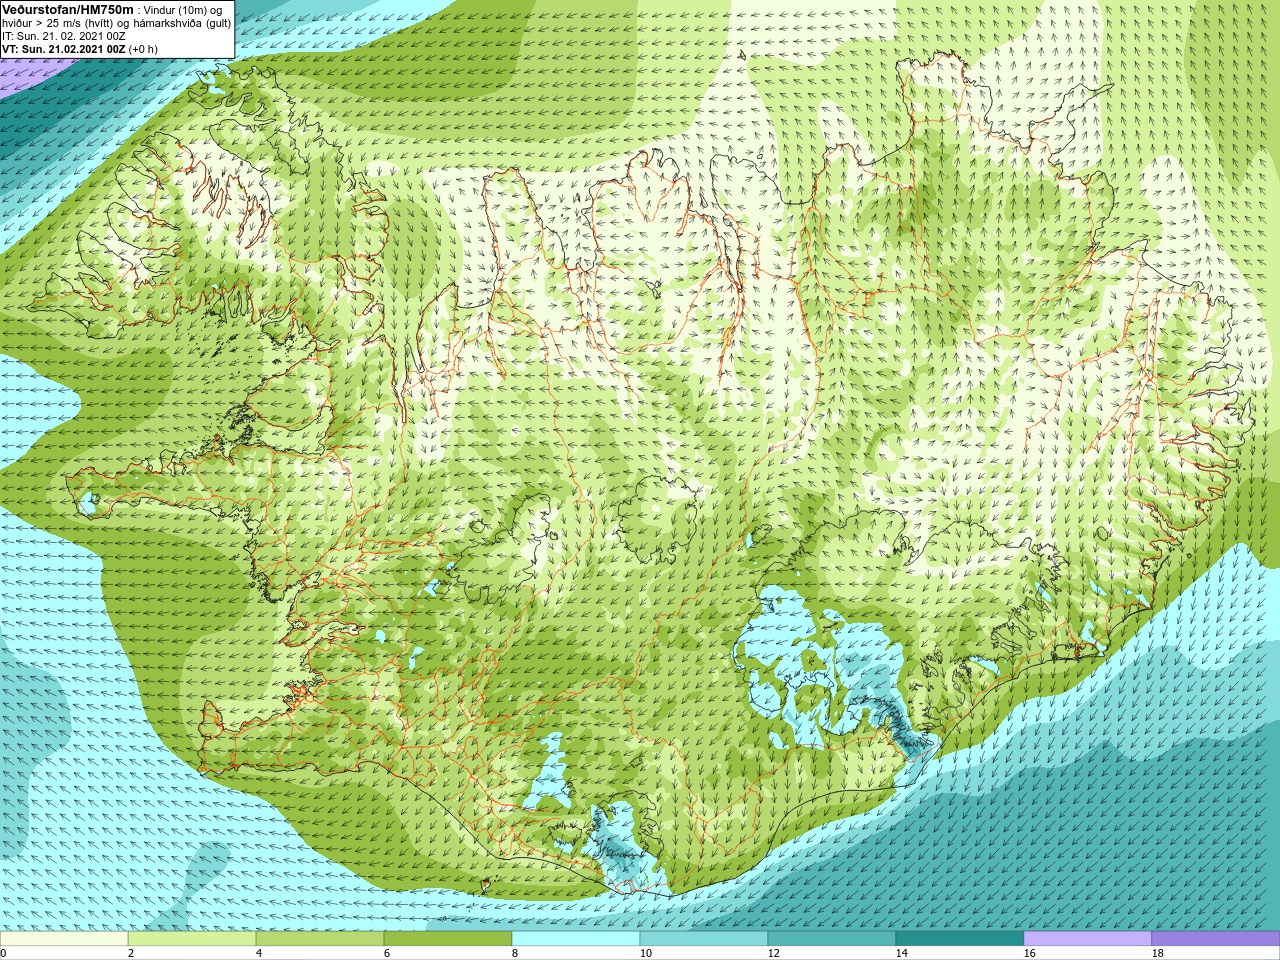Click the '4' colorbar tick label
This screenshot has width=1280, height=960.
(x=258, y=953)
